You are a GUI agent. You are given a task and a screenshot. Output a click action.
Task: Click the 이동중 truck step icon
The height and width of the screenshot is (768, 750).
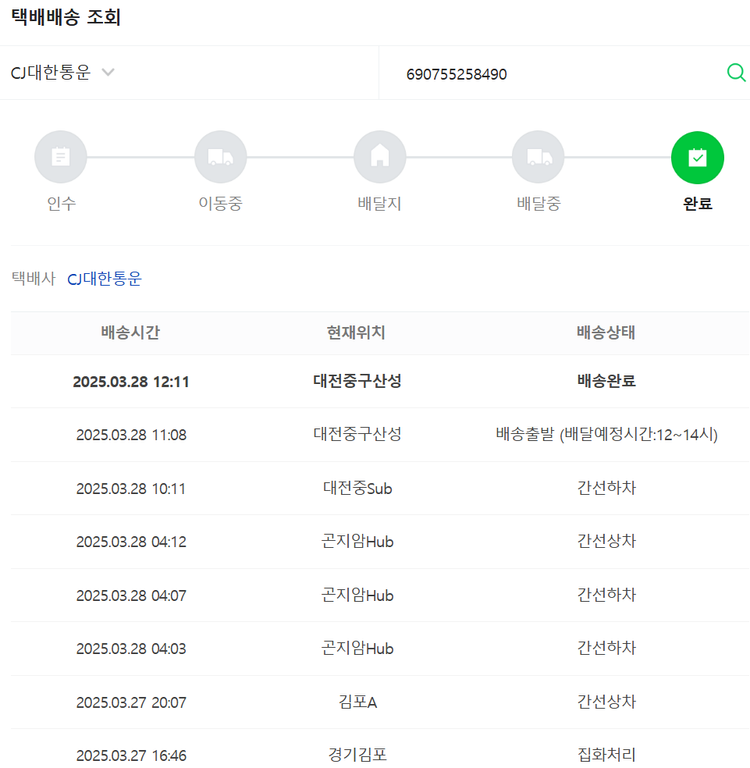pos(220,157)
